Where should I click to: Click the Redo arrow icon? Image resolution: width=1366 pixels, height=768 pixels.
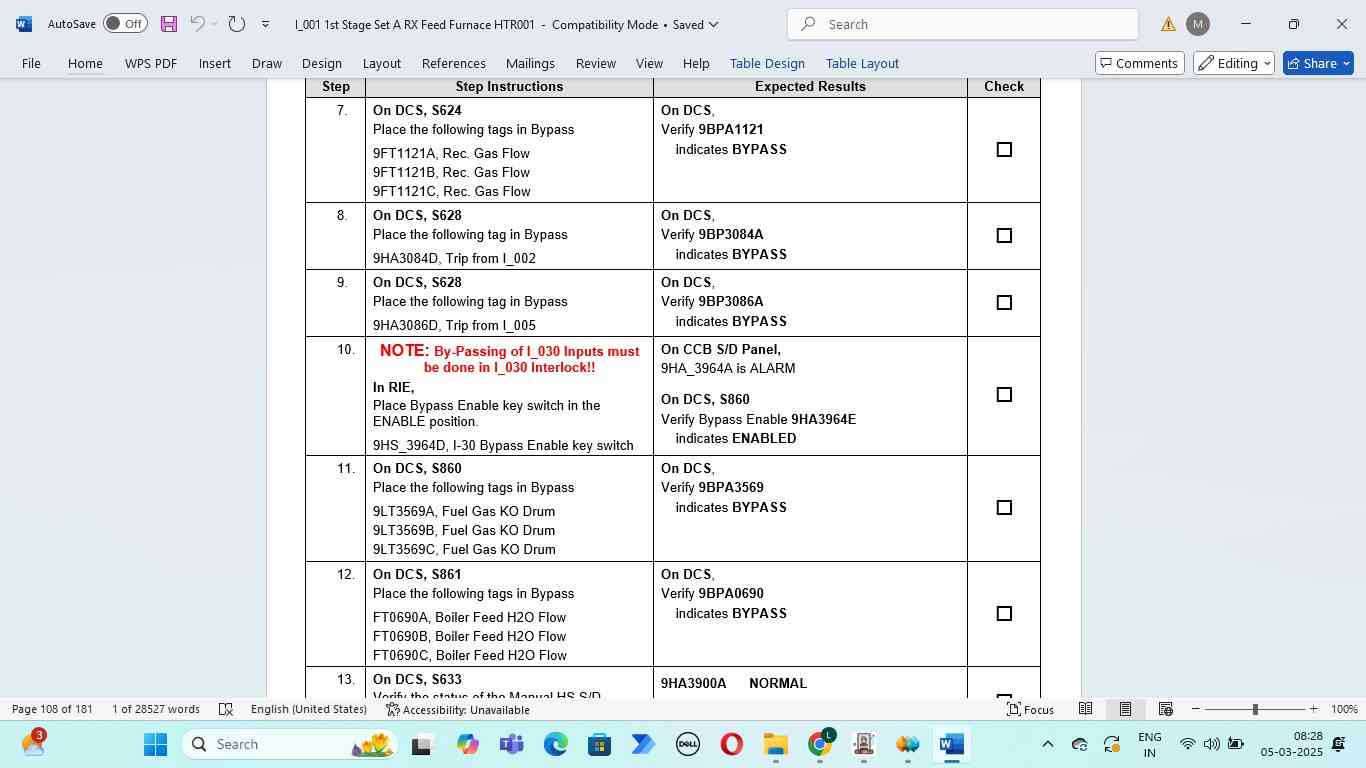point(237,24)
